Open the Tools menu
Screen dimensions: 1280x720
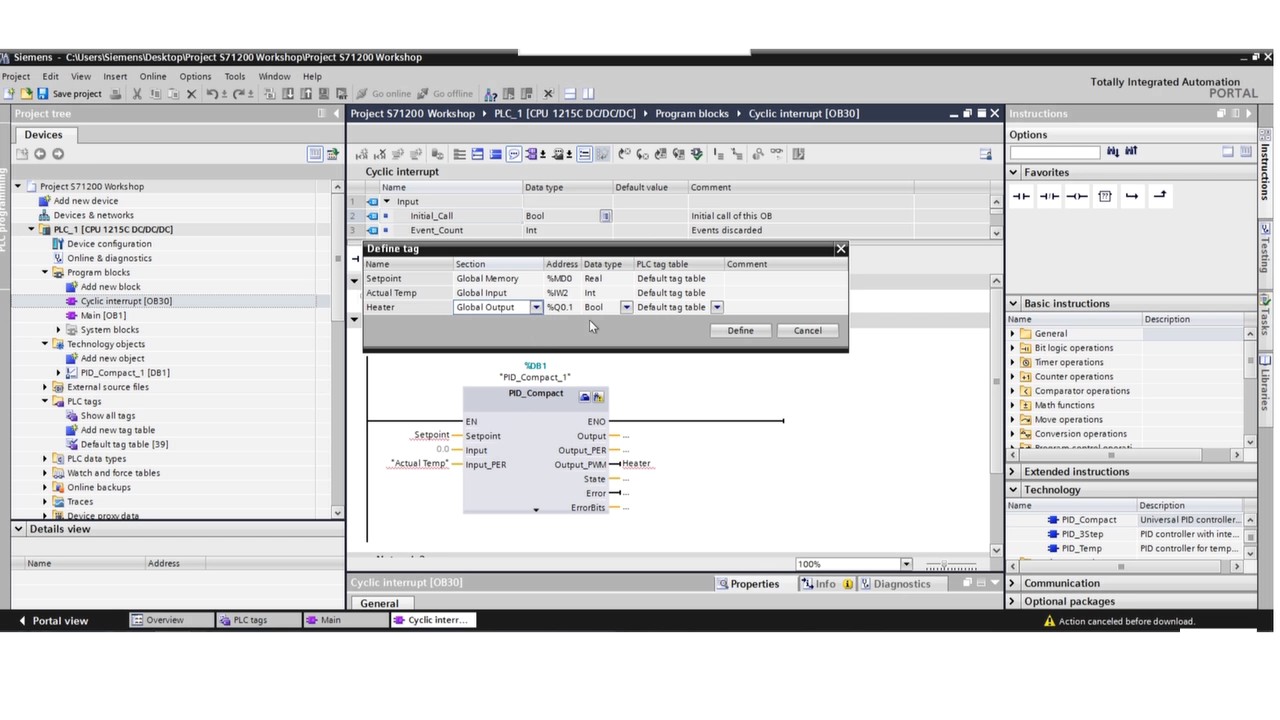tap(235, 76)
